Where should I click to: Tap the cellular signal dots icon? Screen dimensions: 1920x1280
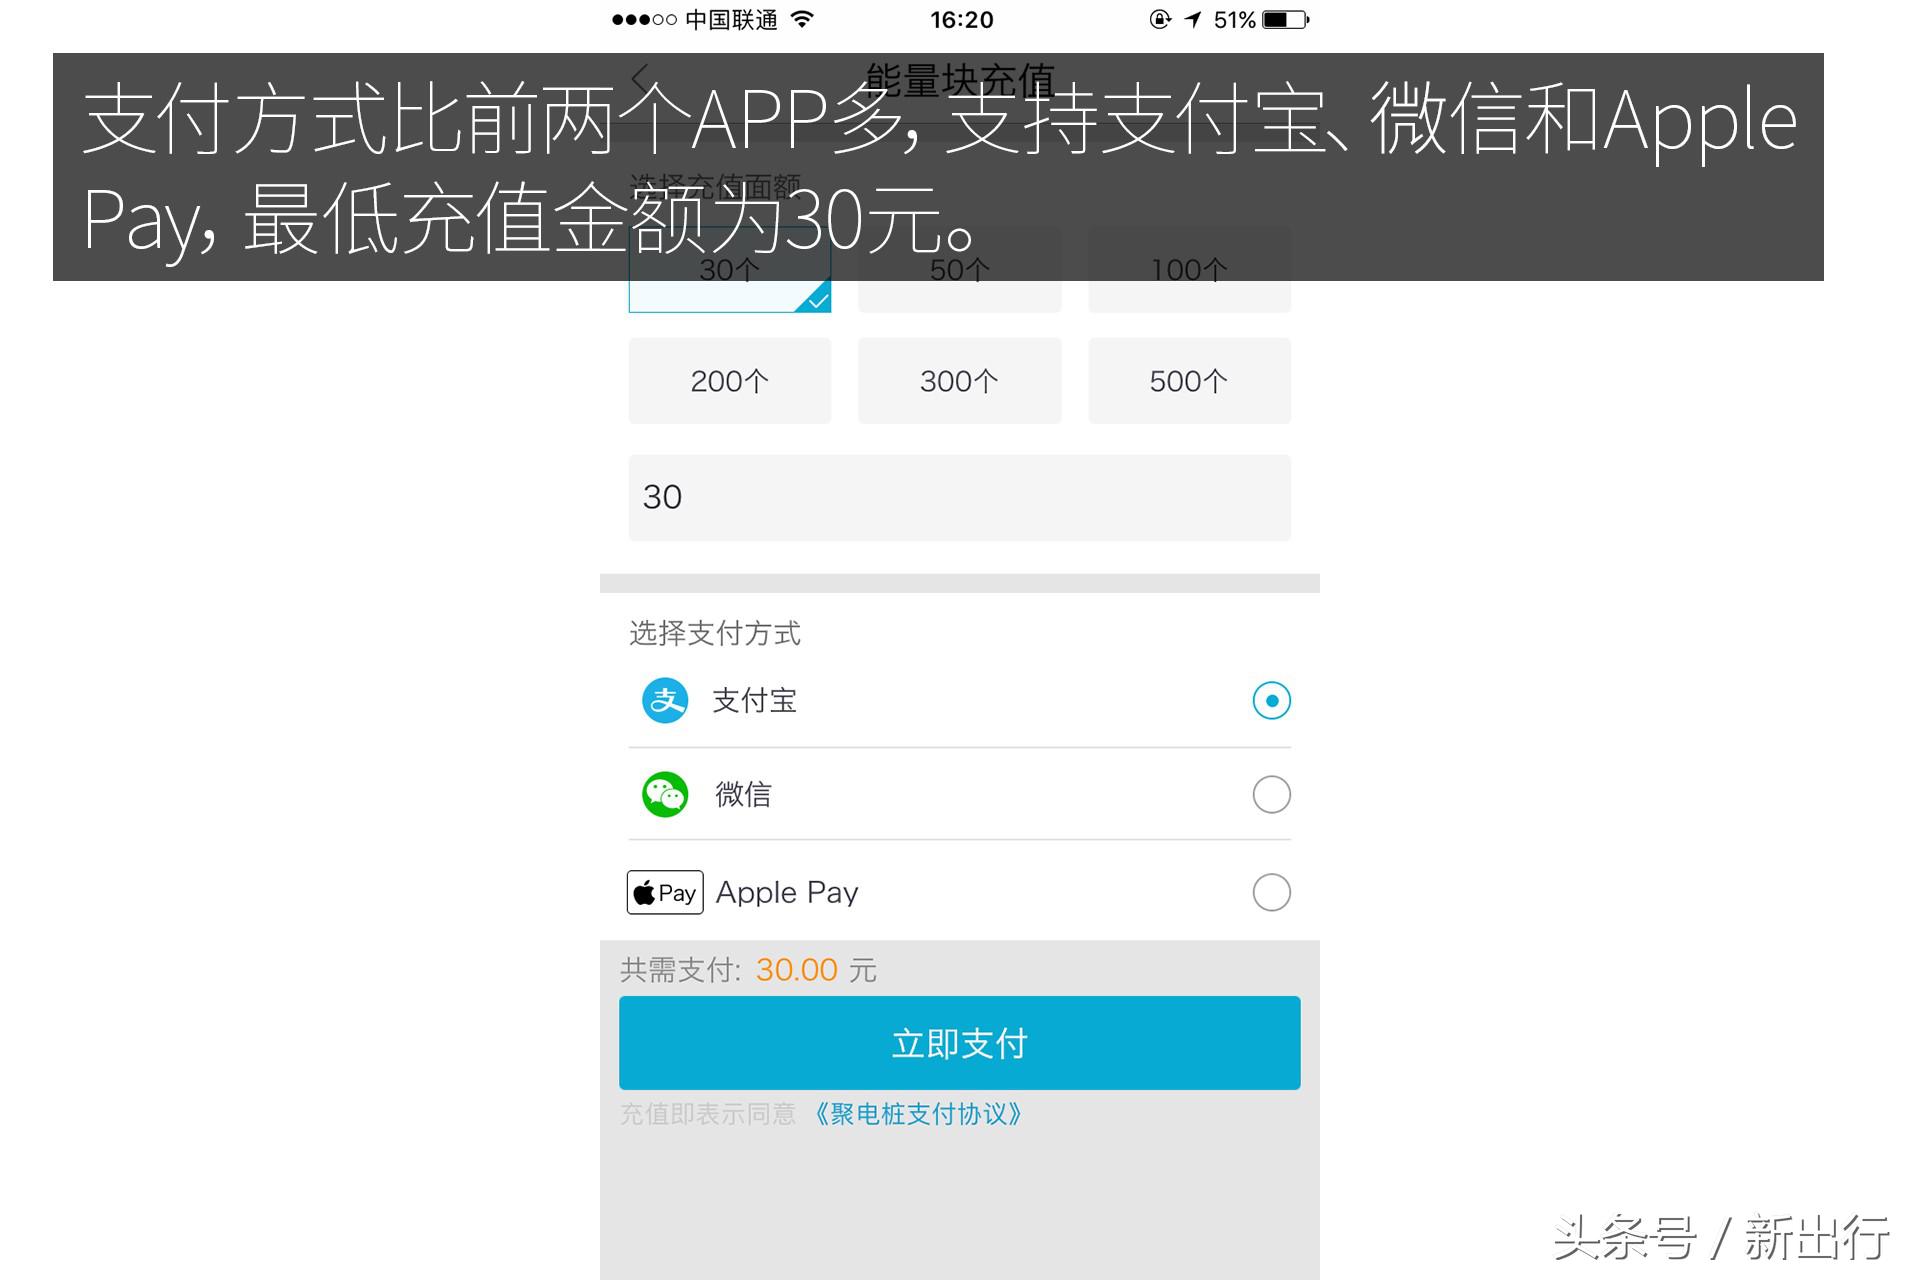[x=642, y=18]
